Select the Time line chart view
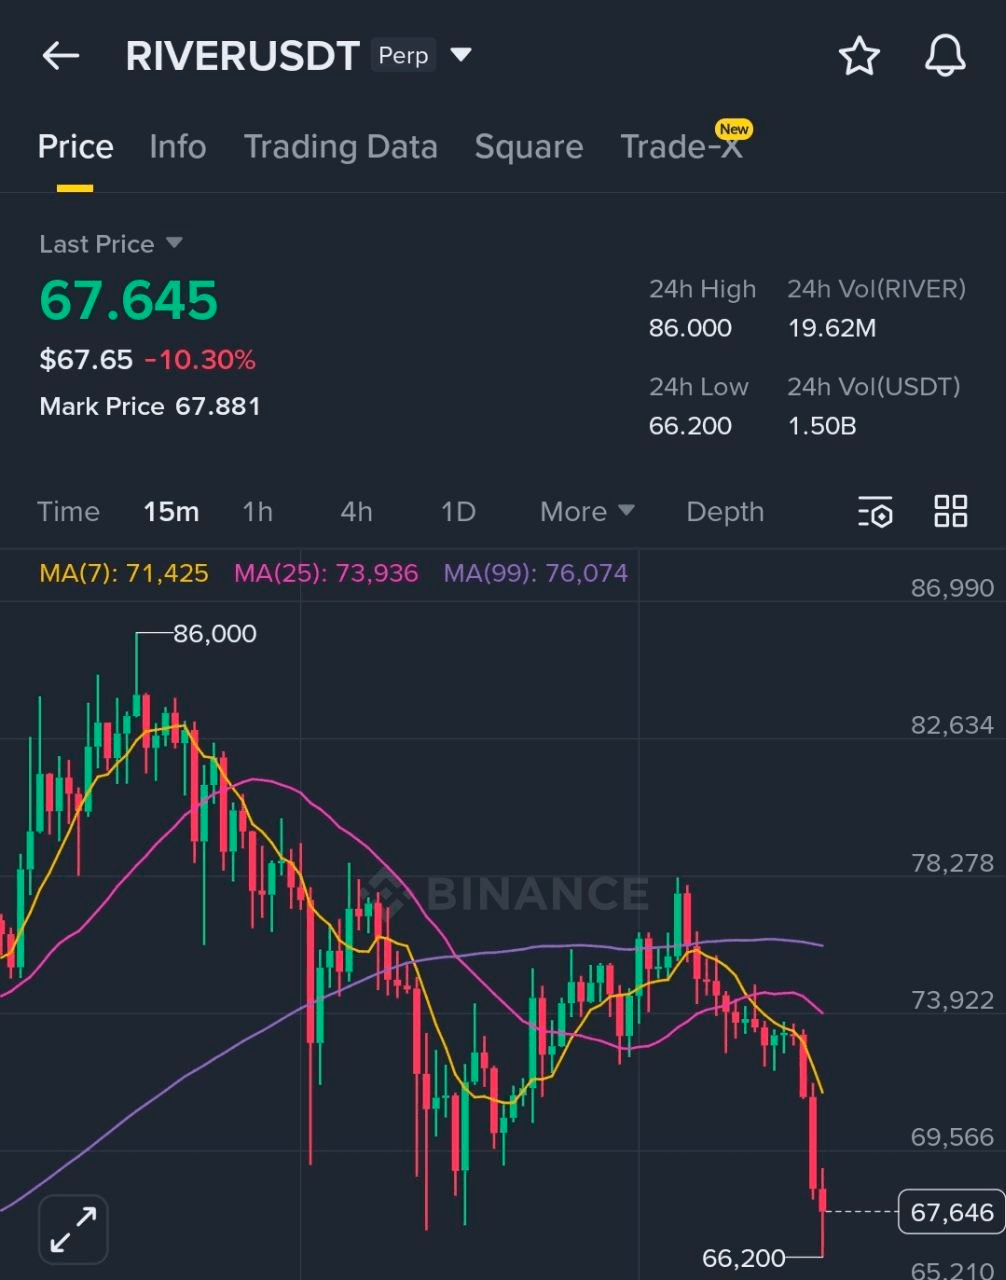 (68, 512)
